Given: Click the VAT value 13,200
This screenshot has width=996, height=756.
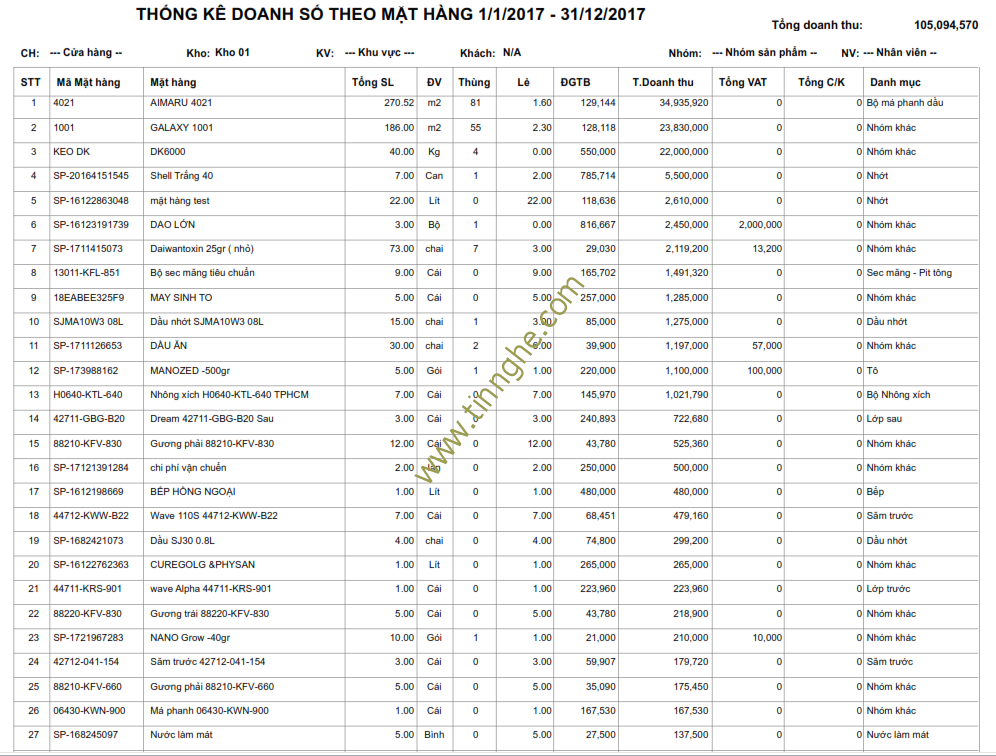Looking at the screenshot, I should click(767, 249).
